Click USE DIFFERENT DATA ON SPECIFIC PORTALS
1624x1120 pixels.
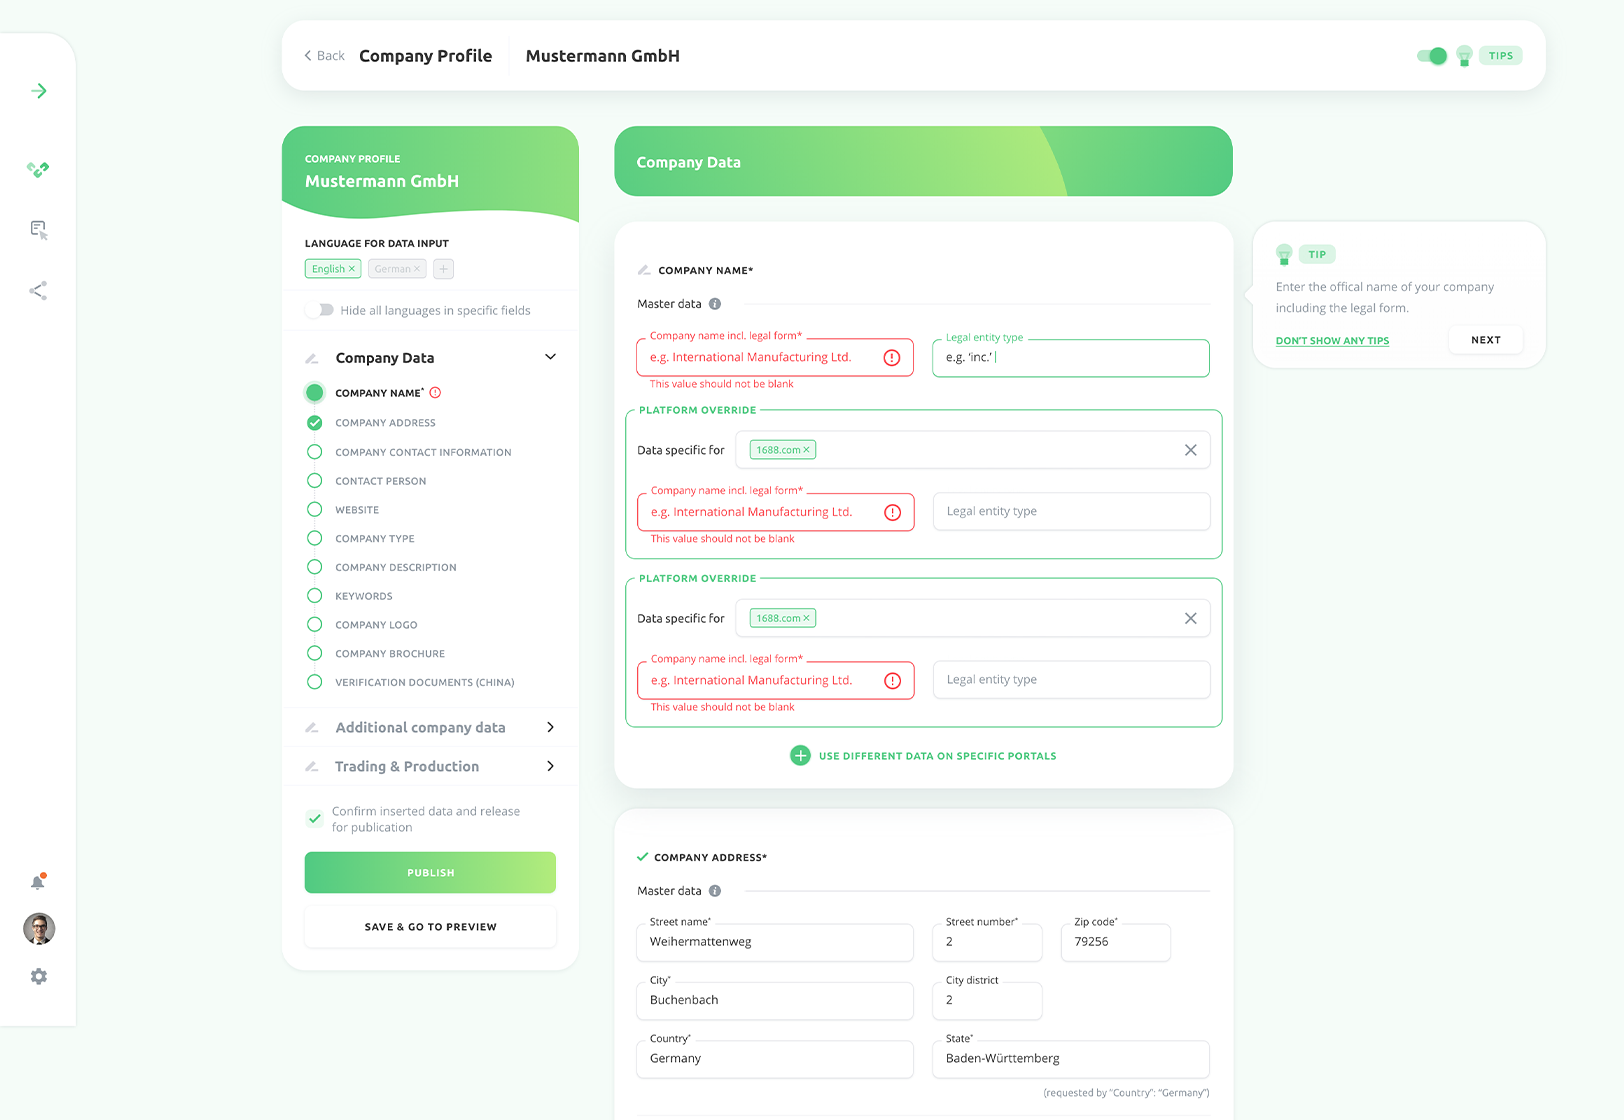[x=937, y=756]
